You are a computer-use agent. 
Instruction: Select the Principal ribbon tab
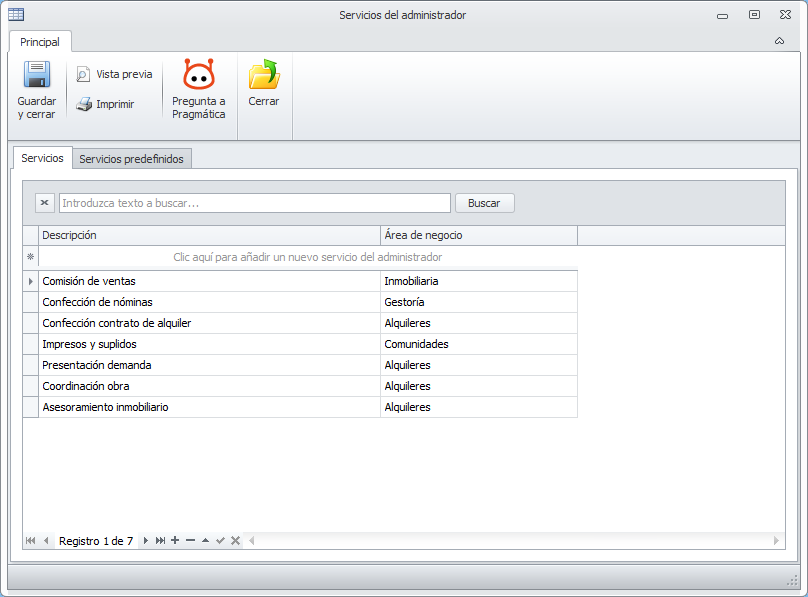click(40, 42)
